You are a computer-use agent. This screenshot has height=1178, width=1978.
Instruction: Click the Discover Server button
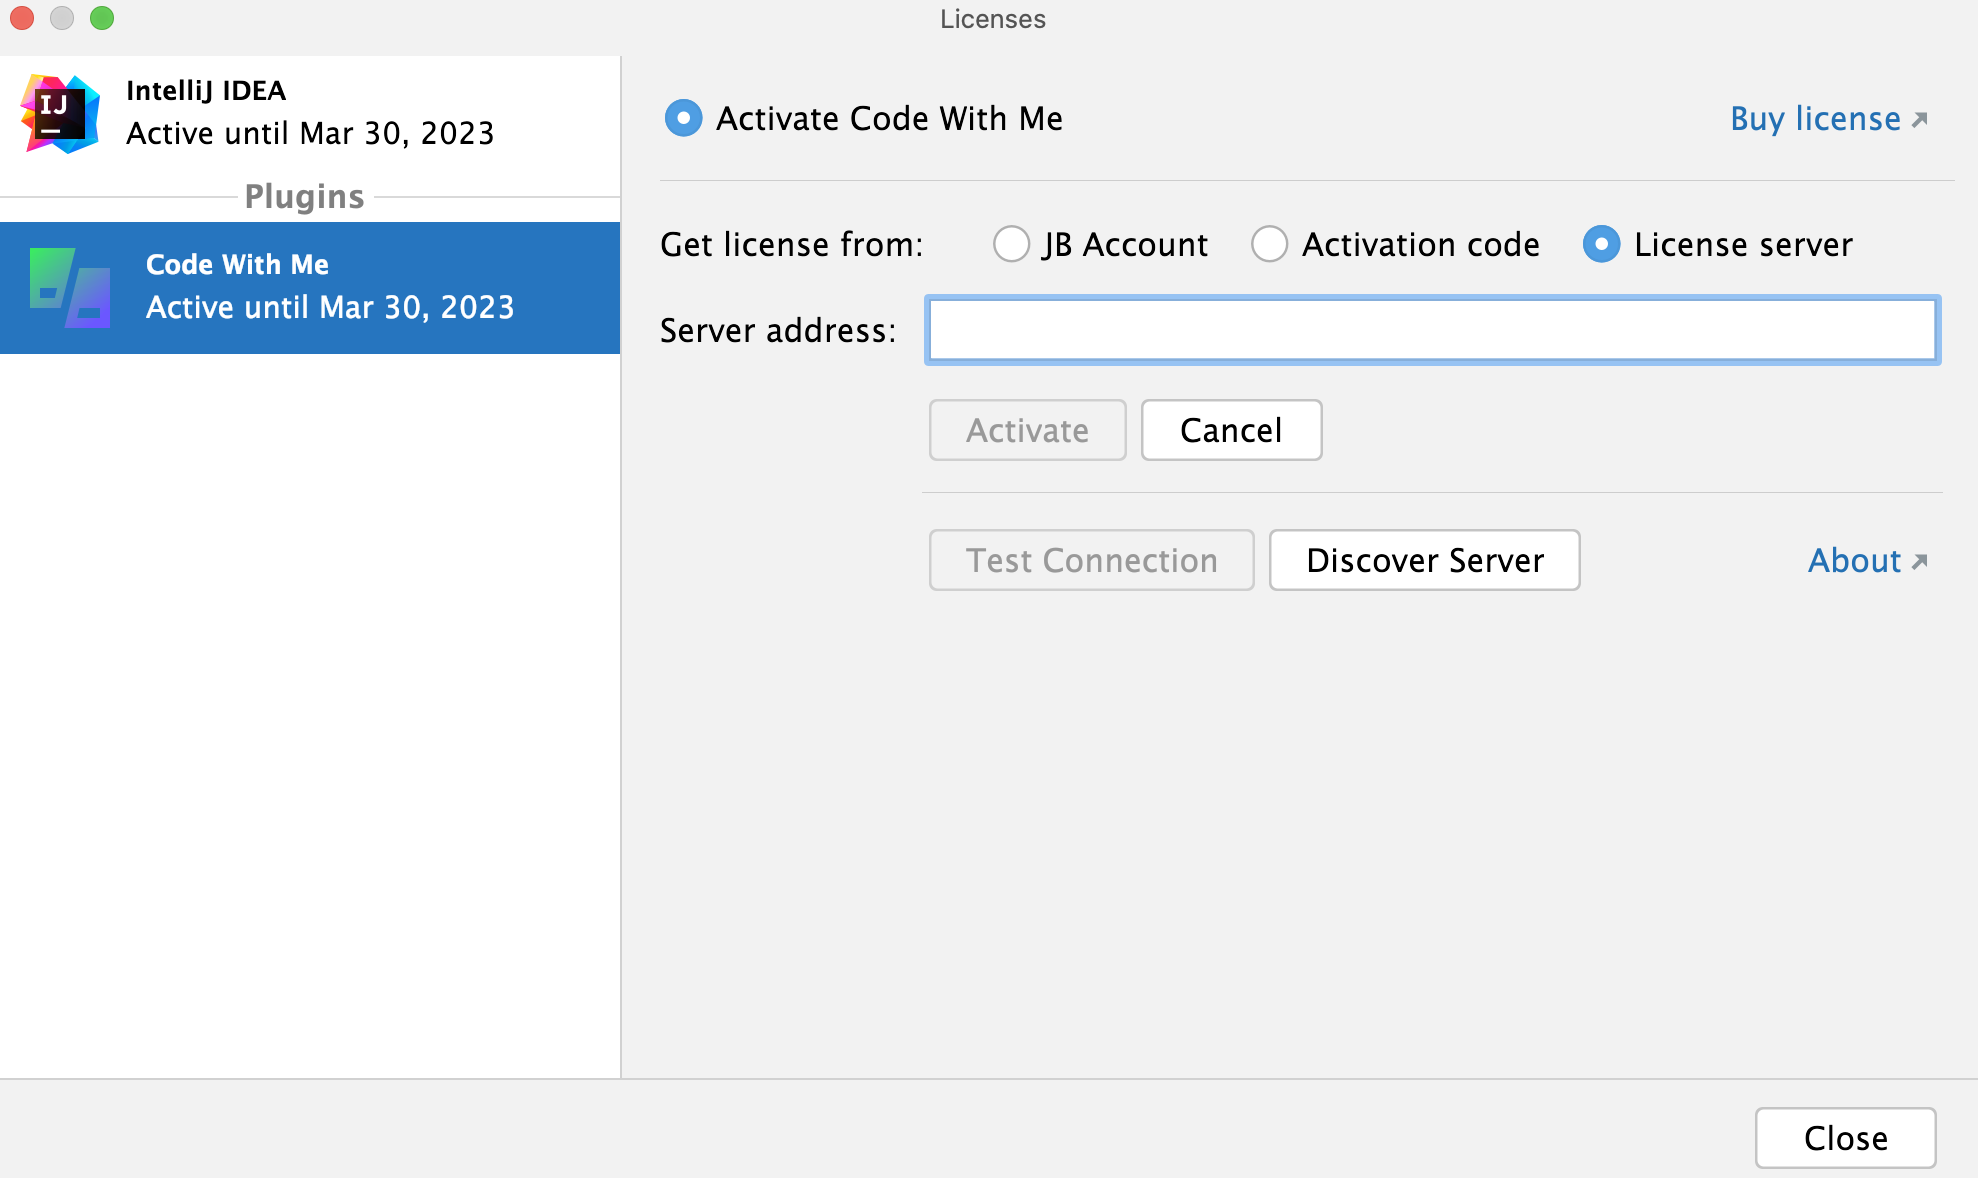pos(1424,560)
